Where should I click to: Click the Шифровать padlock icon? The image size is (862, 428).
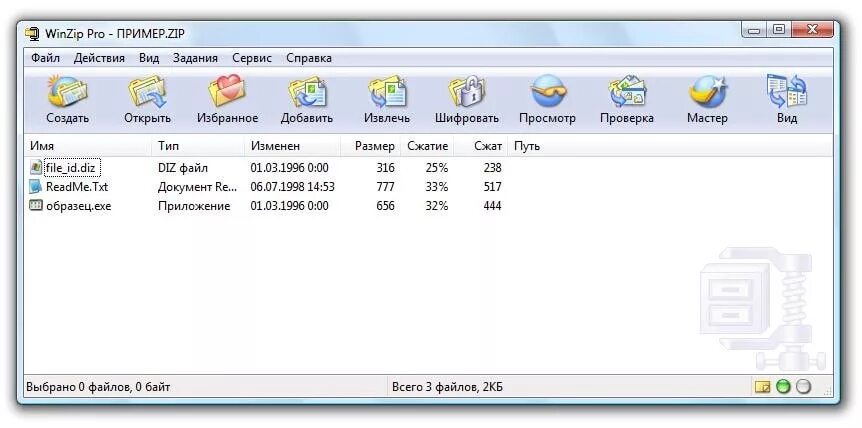click(x=467, y=91)
